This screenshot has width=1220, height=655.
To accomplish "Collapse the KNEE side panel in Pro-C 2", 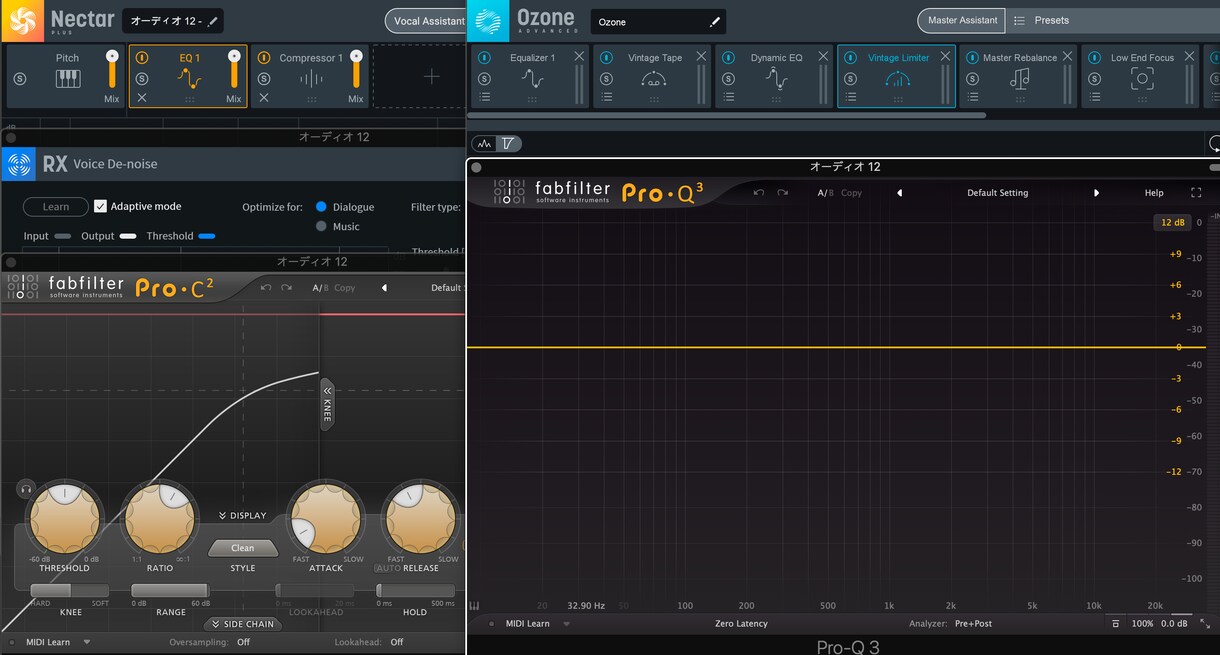I will coord(326,404).
